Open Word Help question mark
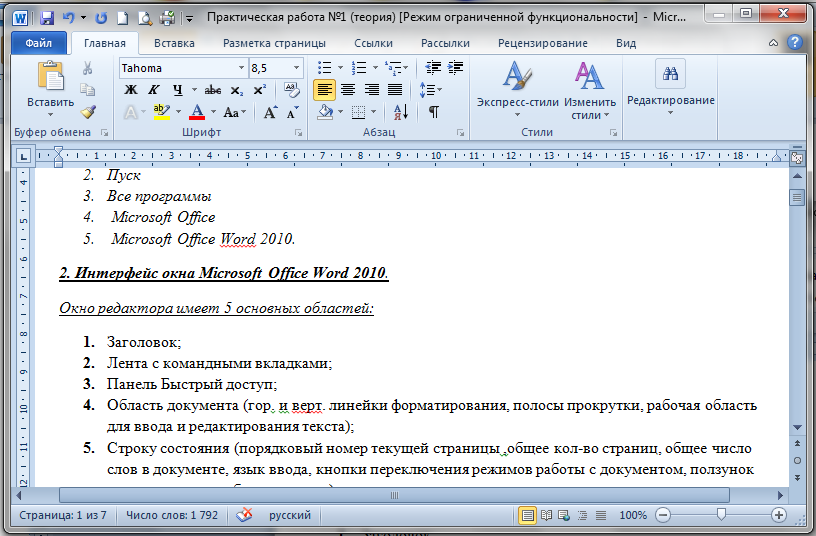This screenshot has height=536, width=816. coord(795,42)
